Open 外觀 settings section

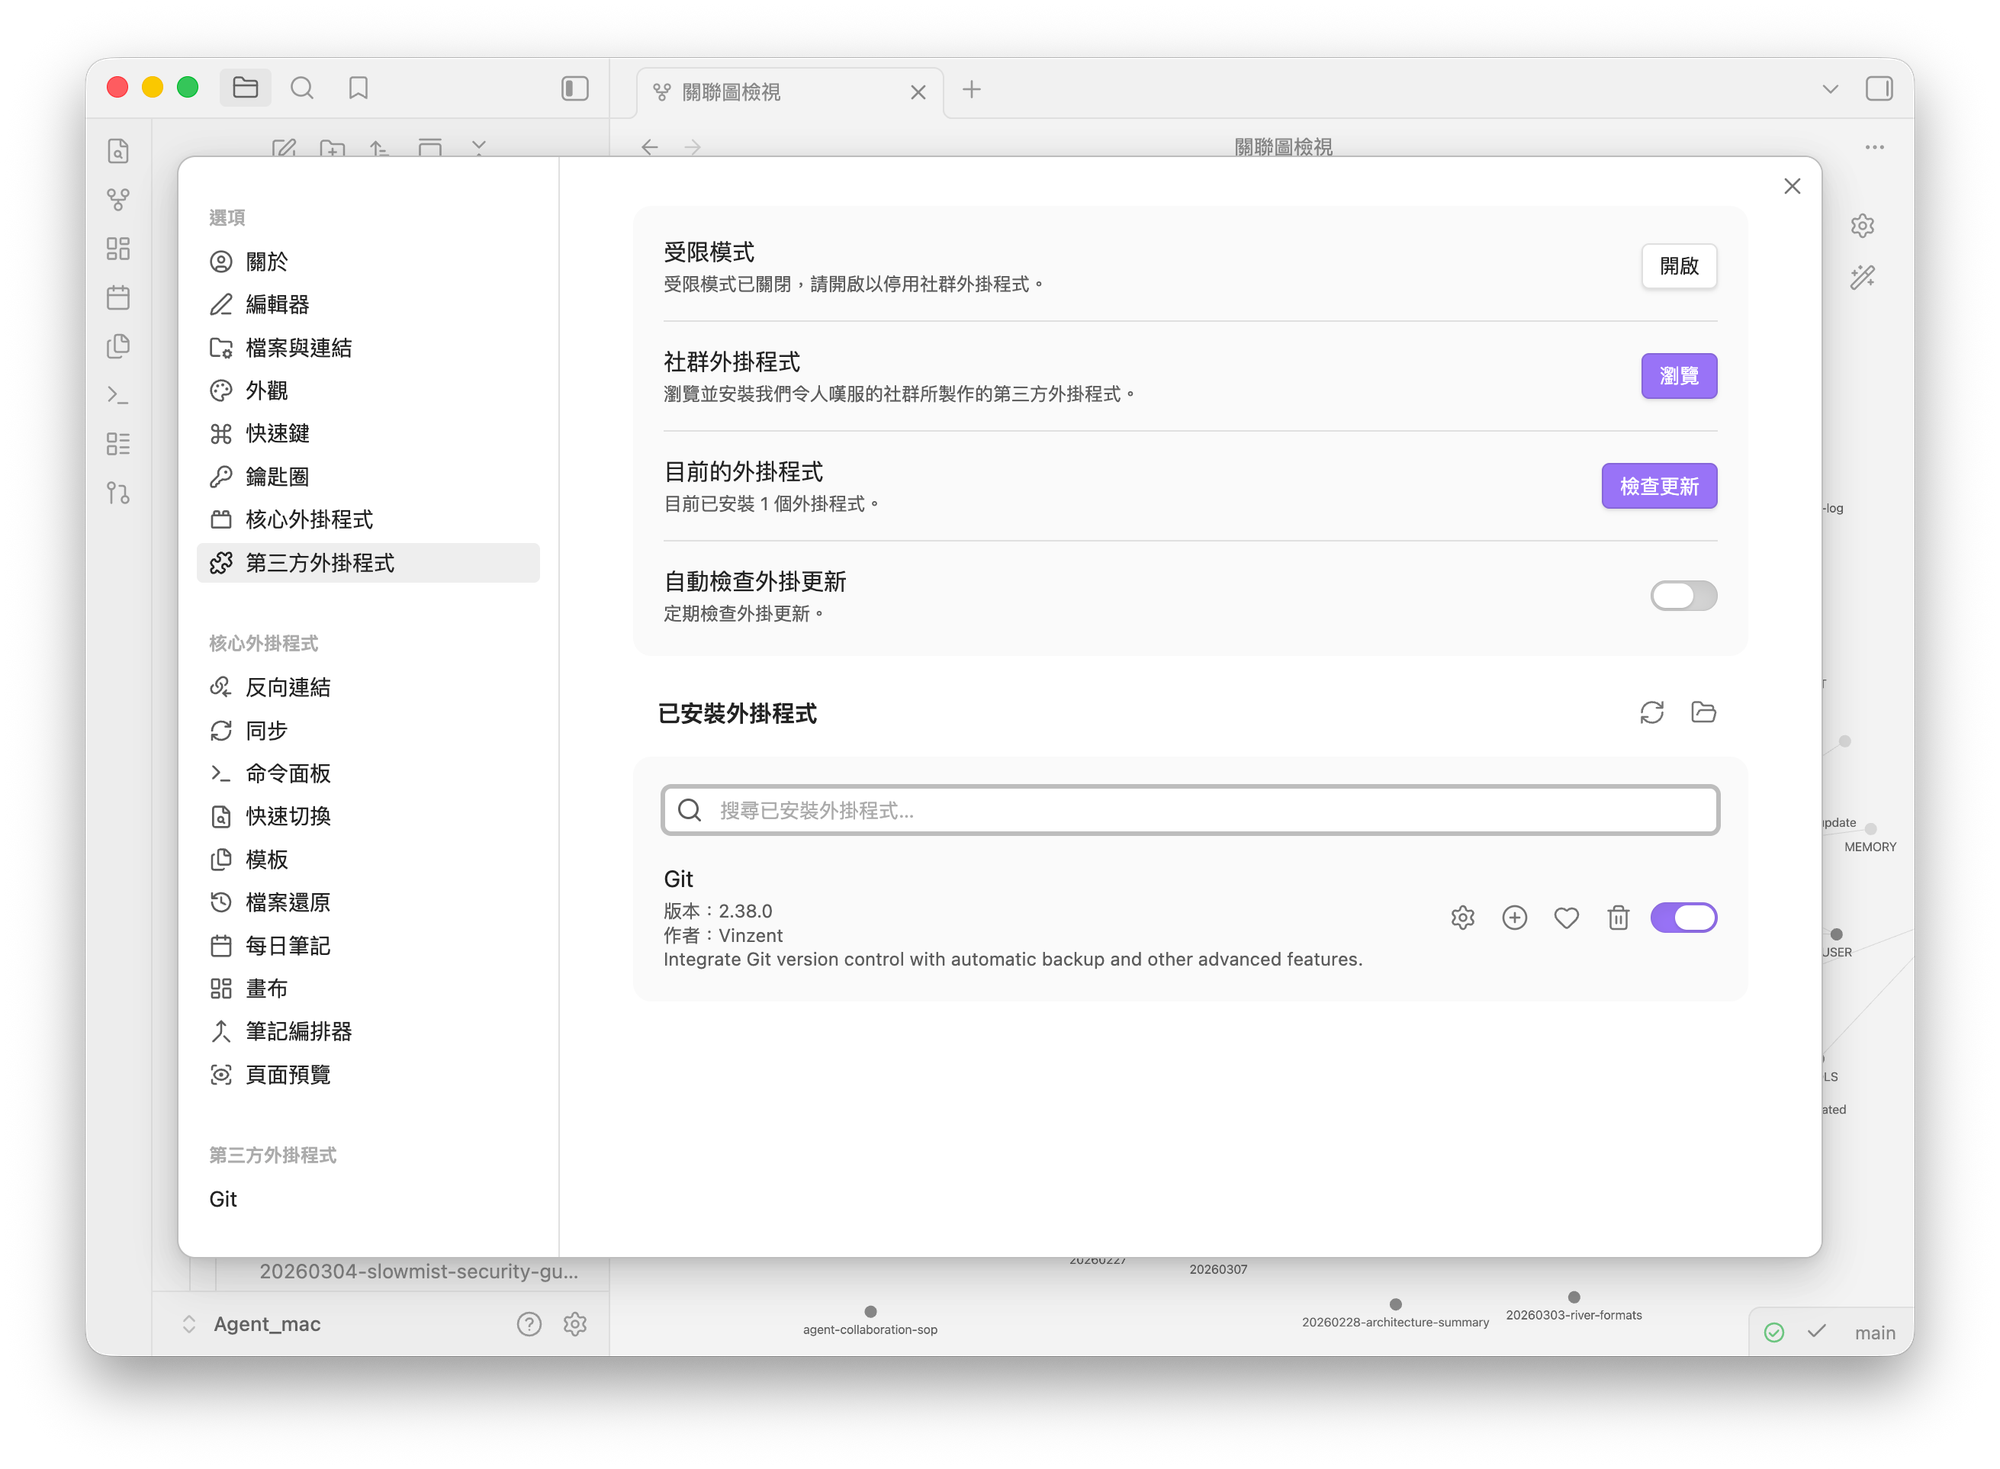coord(266,391)
